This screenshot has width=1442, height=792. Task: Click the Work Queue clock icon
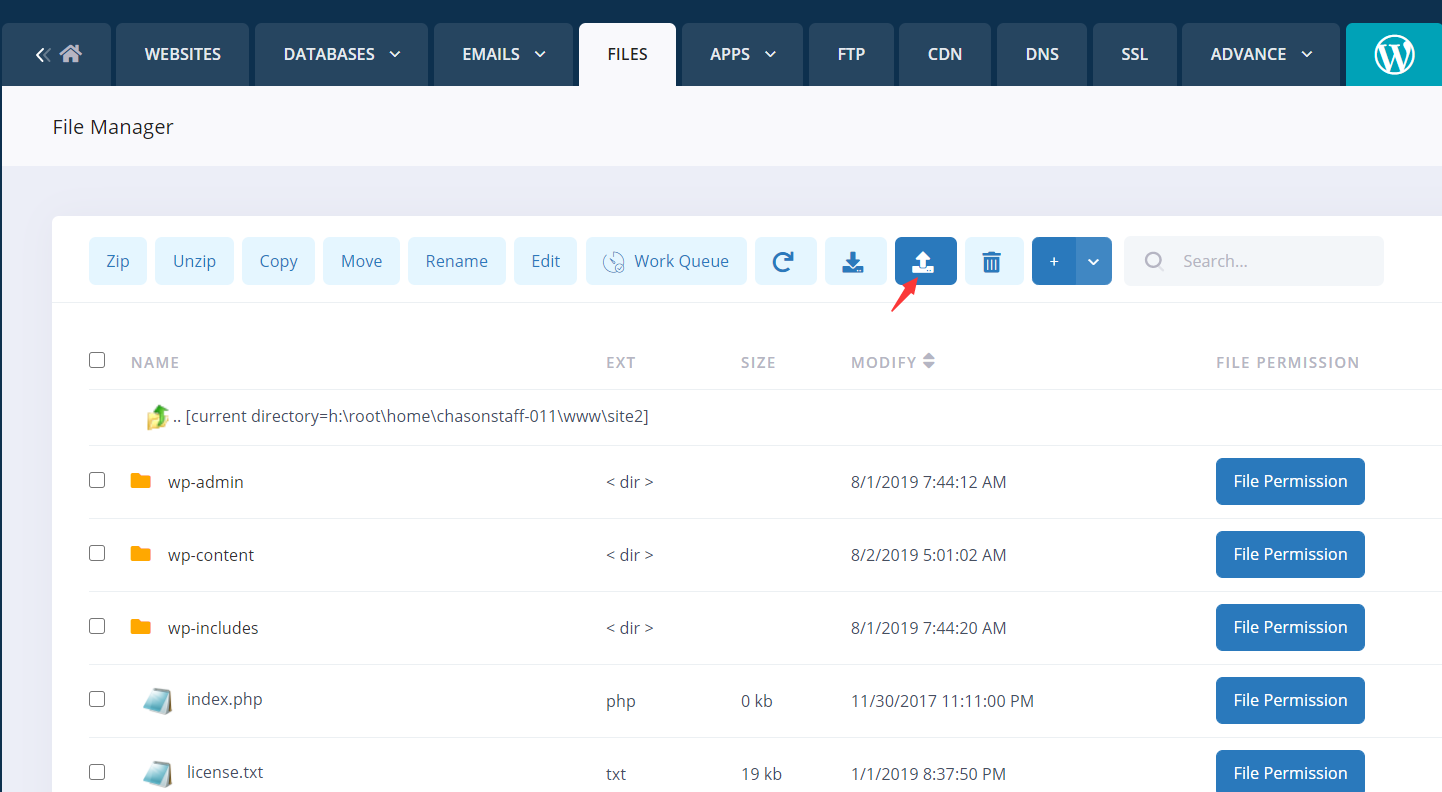[614, 261]
